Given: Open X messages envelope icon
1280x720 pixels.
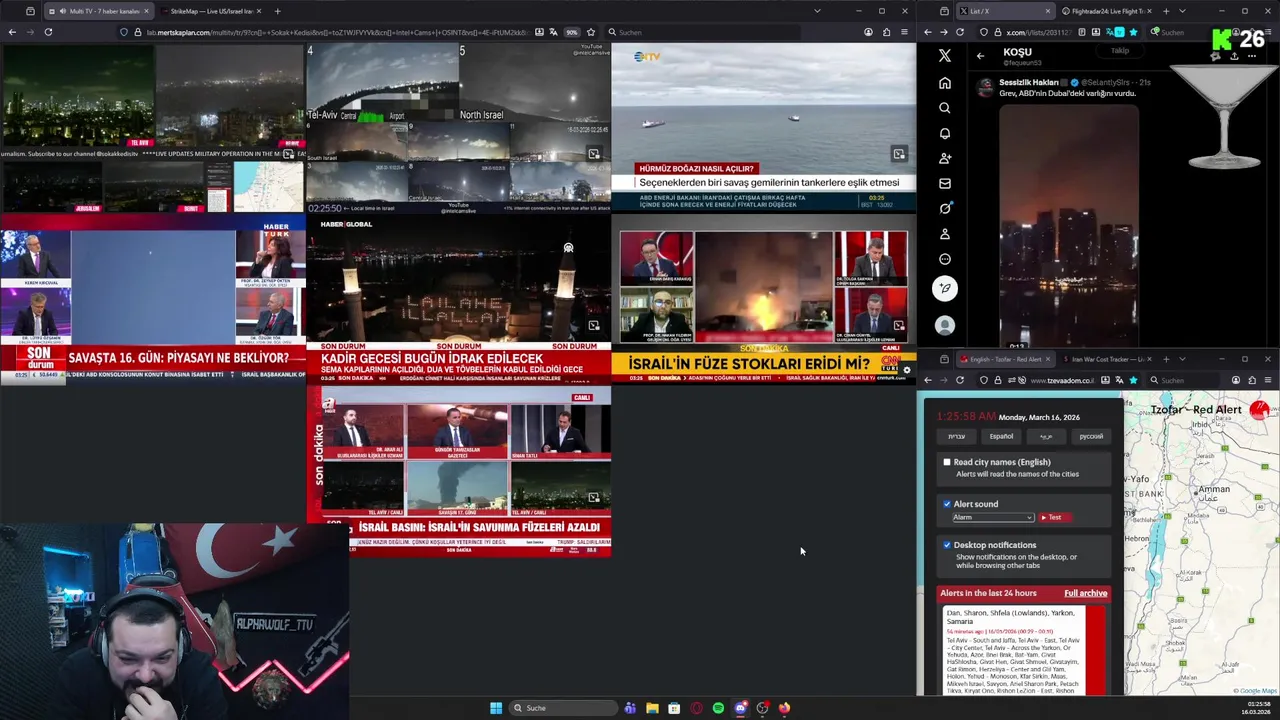Looking at the screenshot, I should tap(945, 183).
